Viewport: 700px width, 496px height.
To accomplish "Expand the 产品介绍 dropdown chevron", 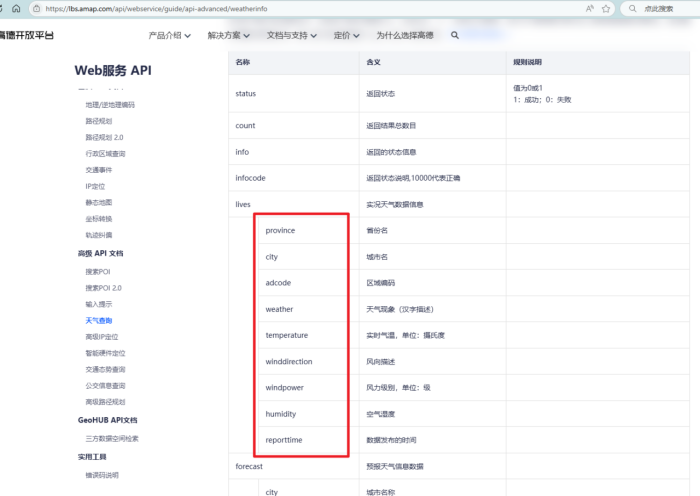I will [188, 36].
